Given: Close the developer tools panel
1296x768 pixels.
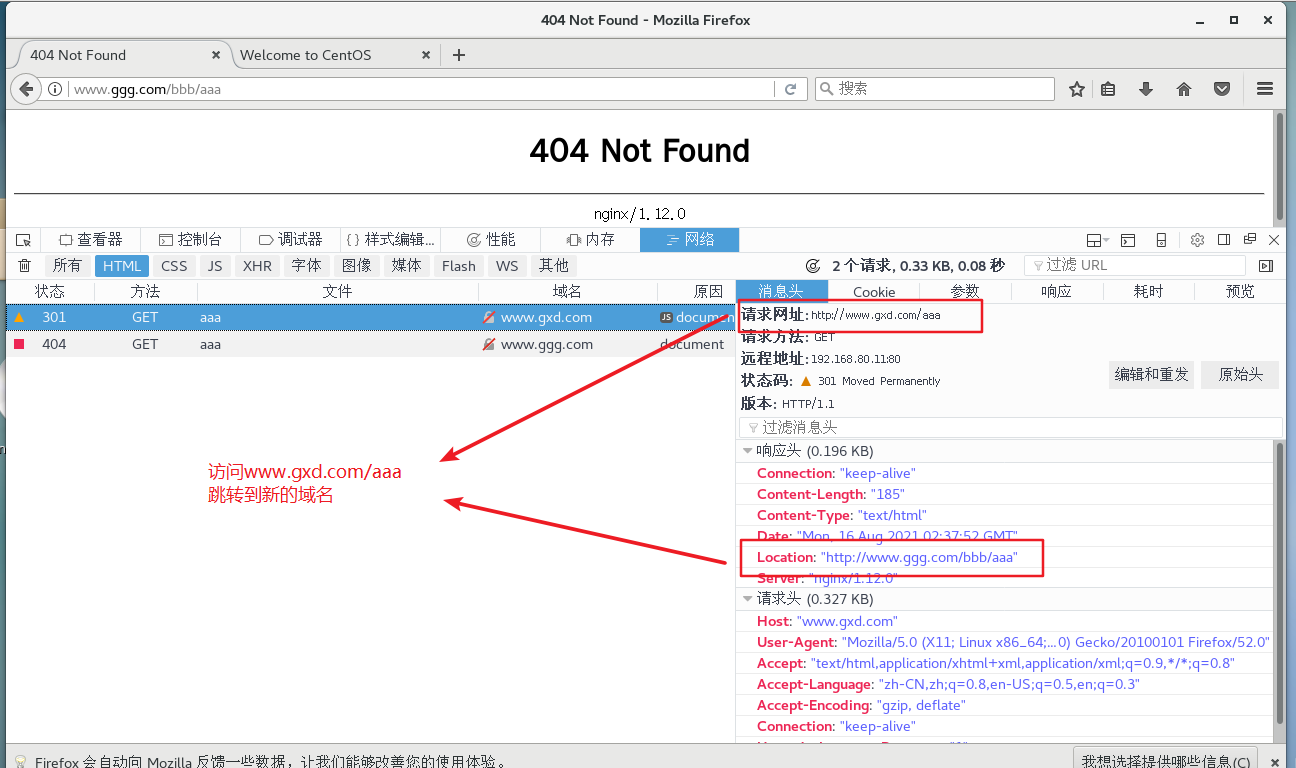Looking at the screenshot, I should 1274,240.
